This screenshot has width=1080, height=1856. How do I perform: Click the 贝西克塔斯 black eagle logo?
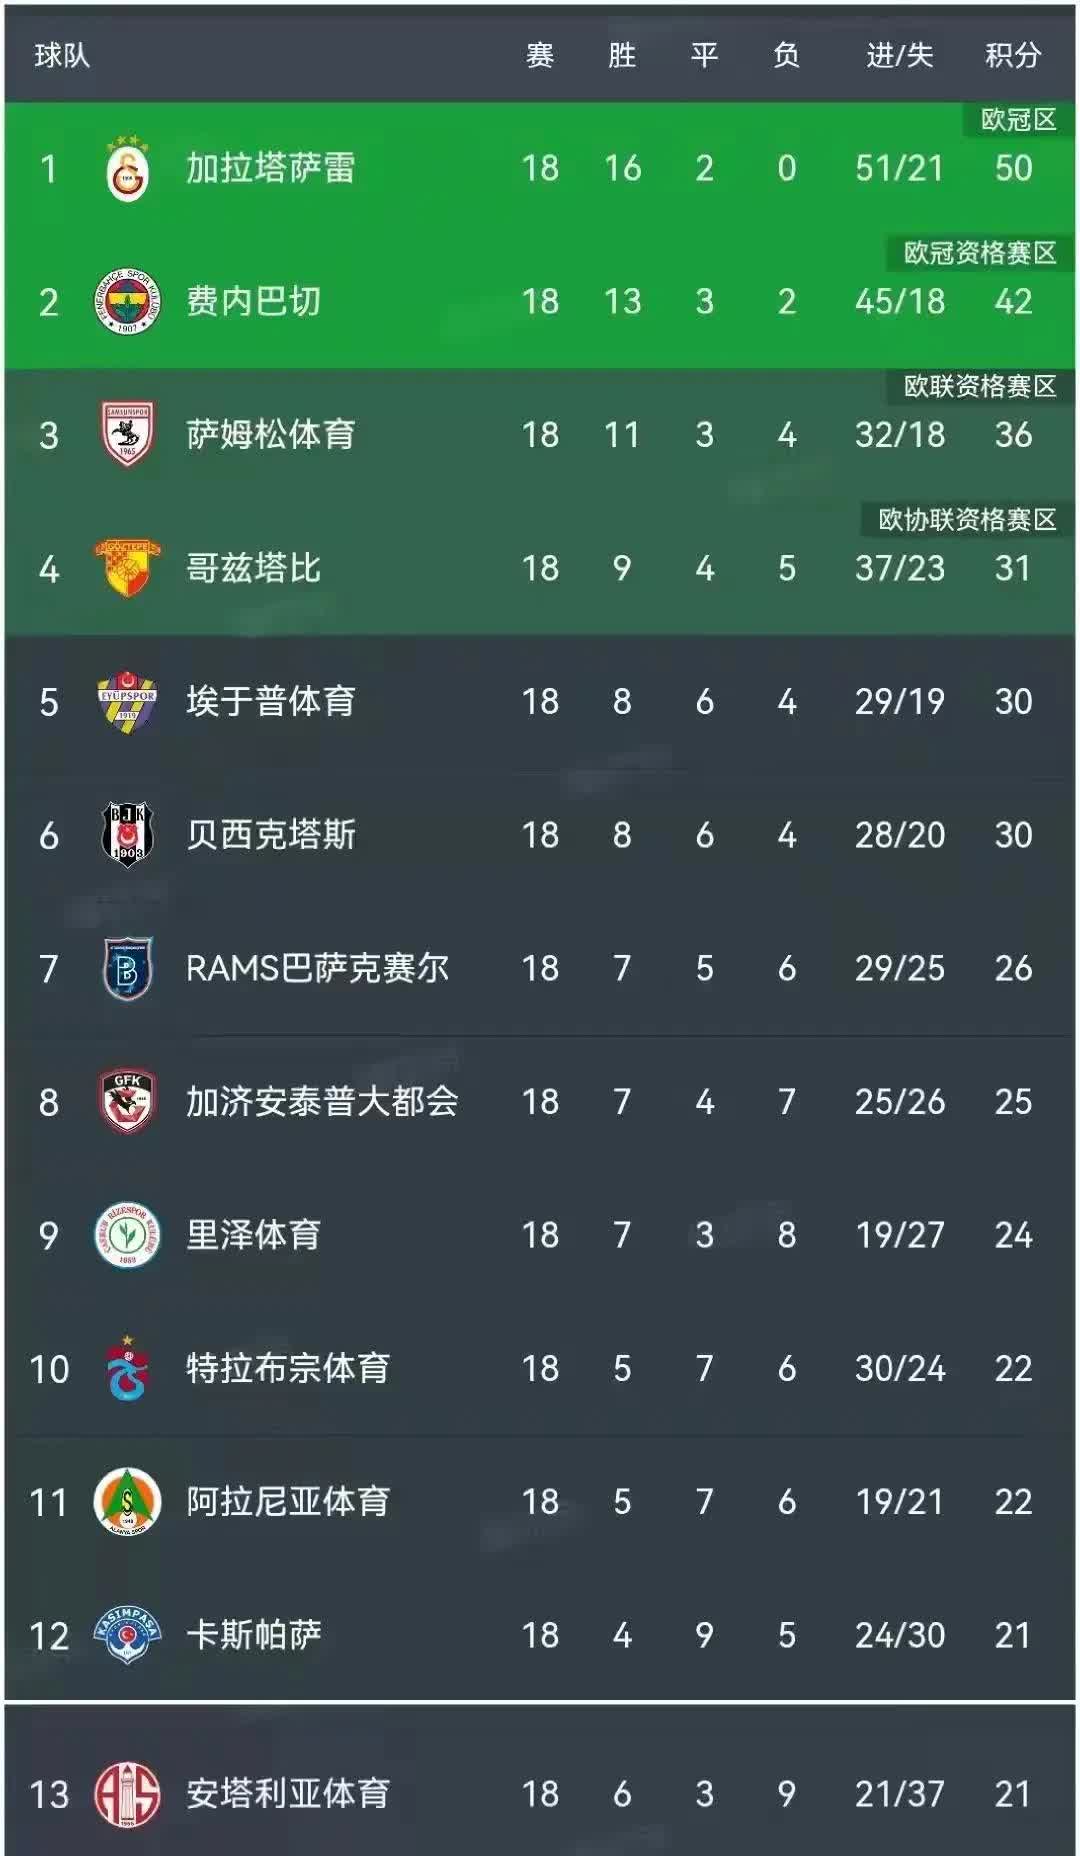[x=125, y=834]
